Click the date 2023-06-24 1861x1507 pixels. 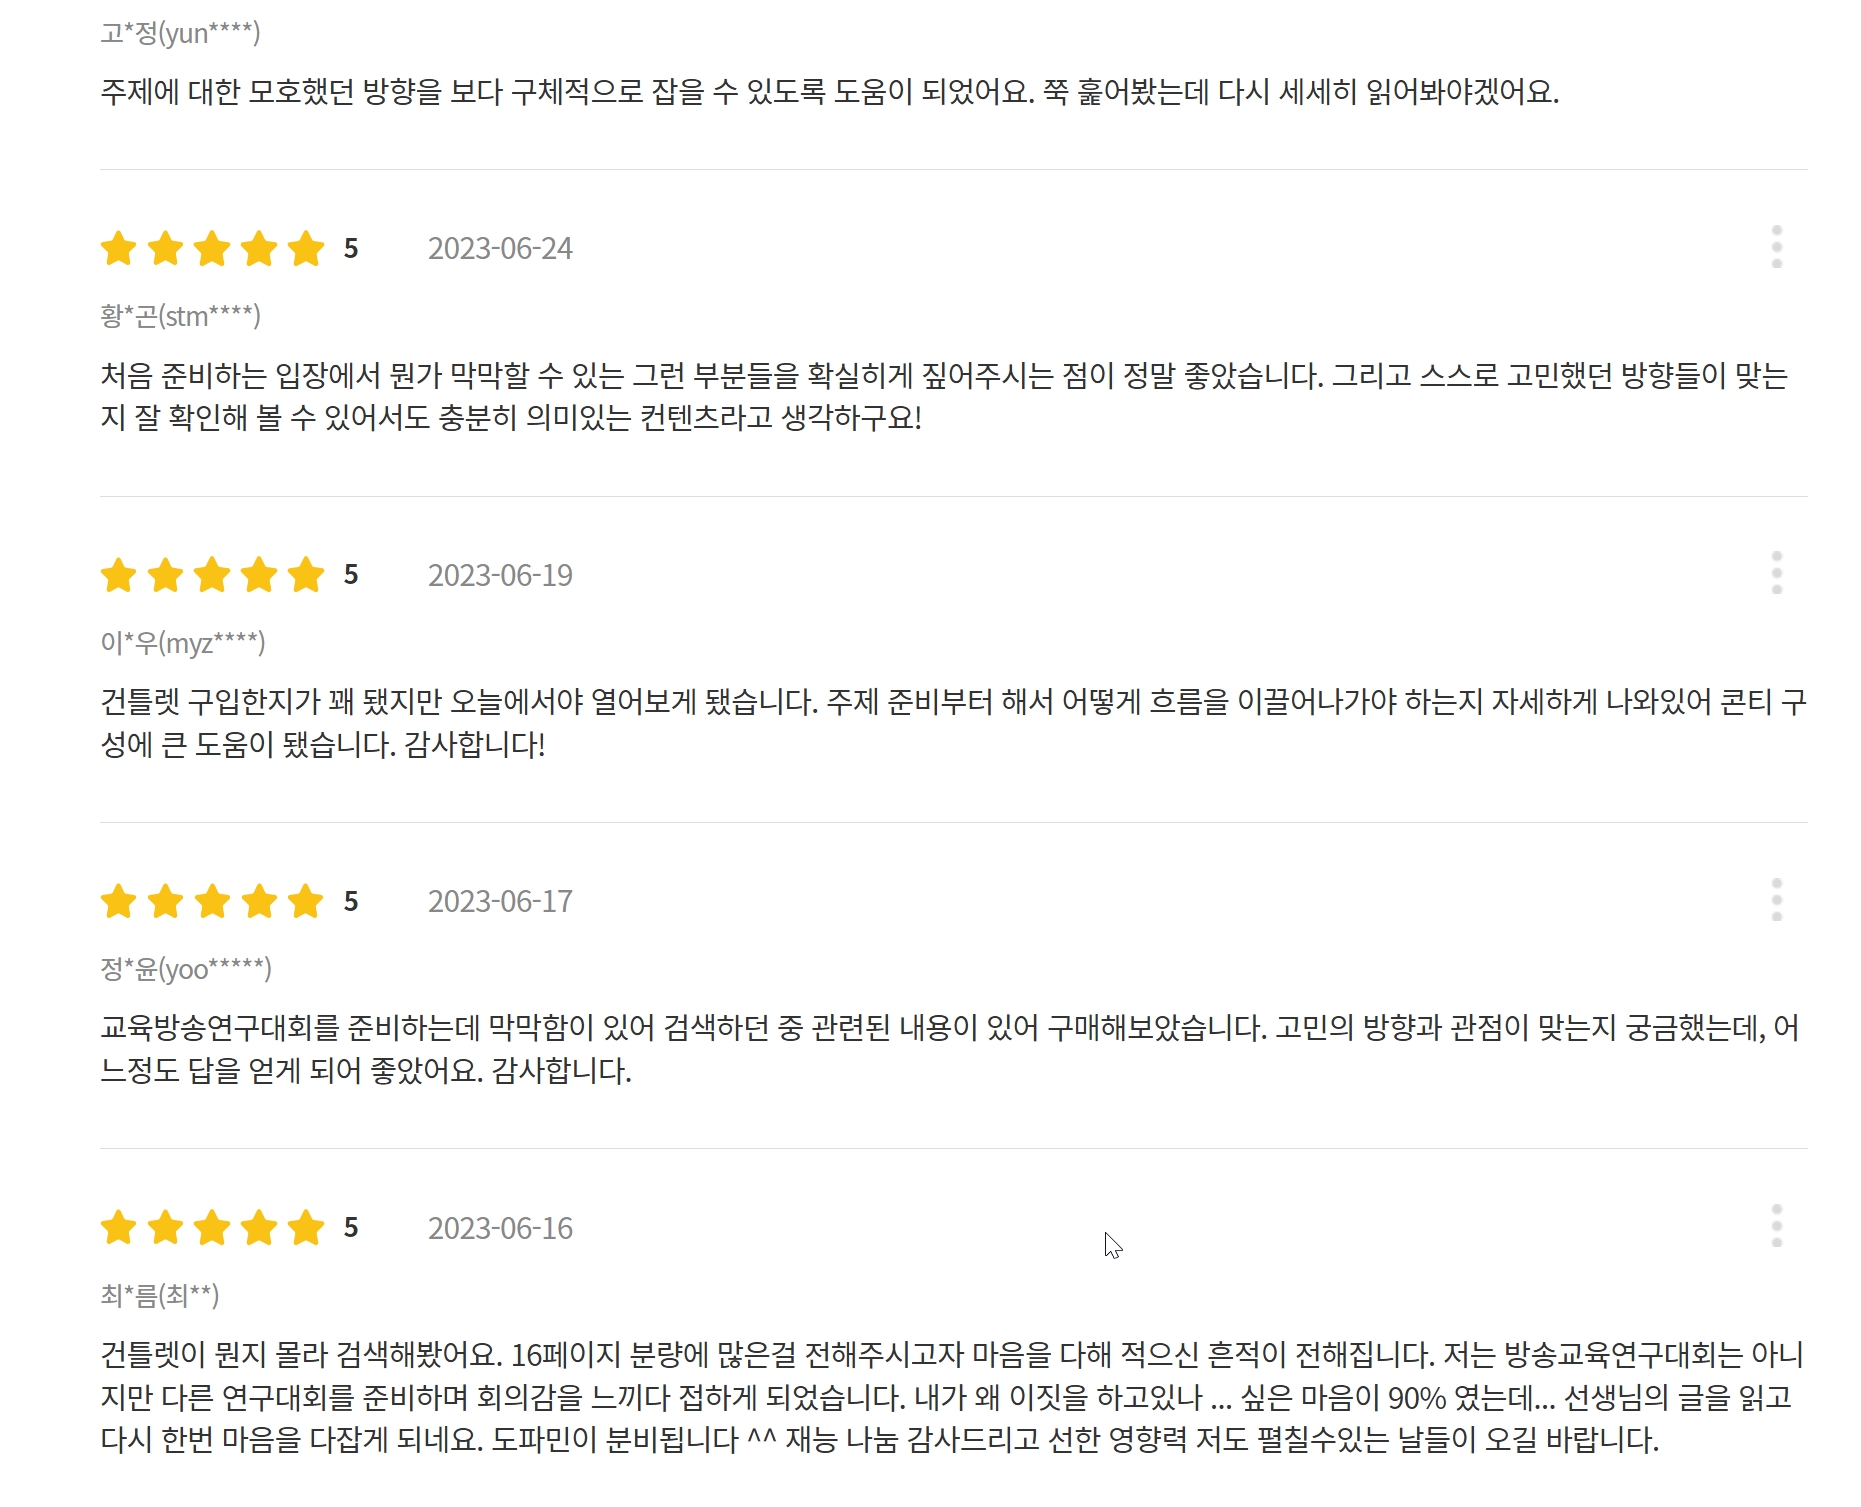pos(500,248)
